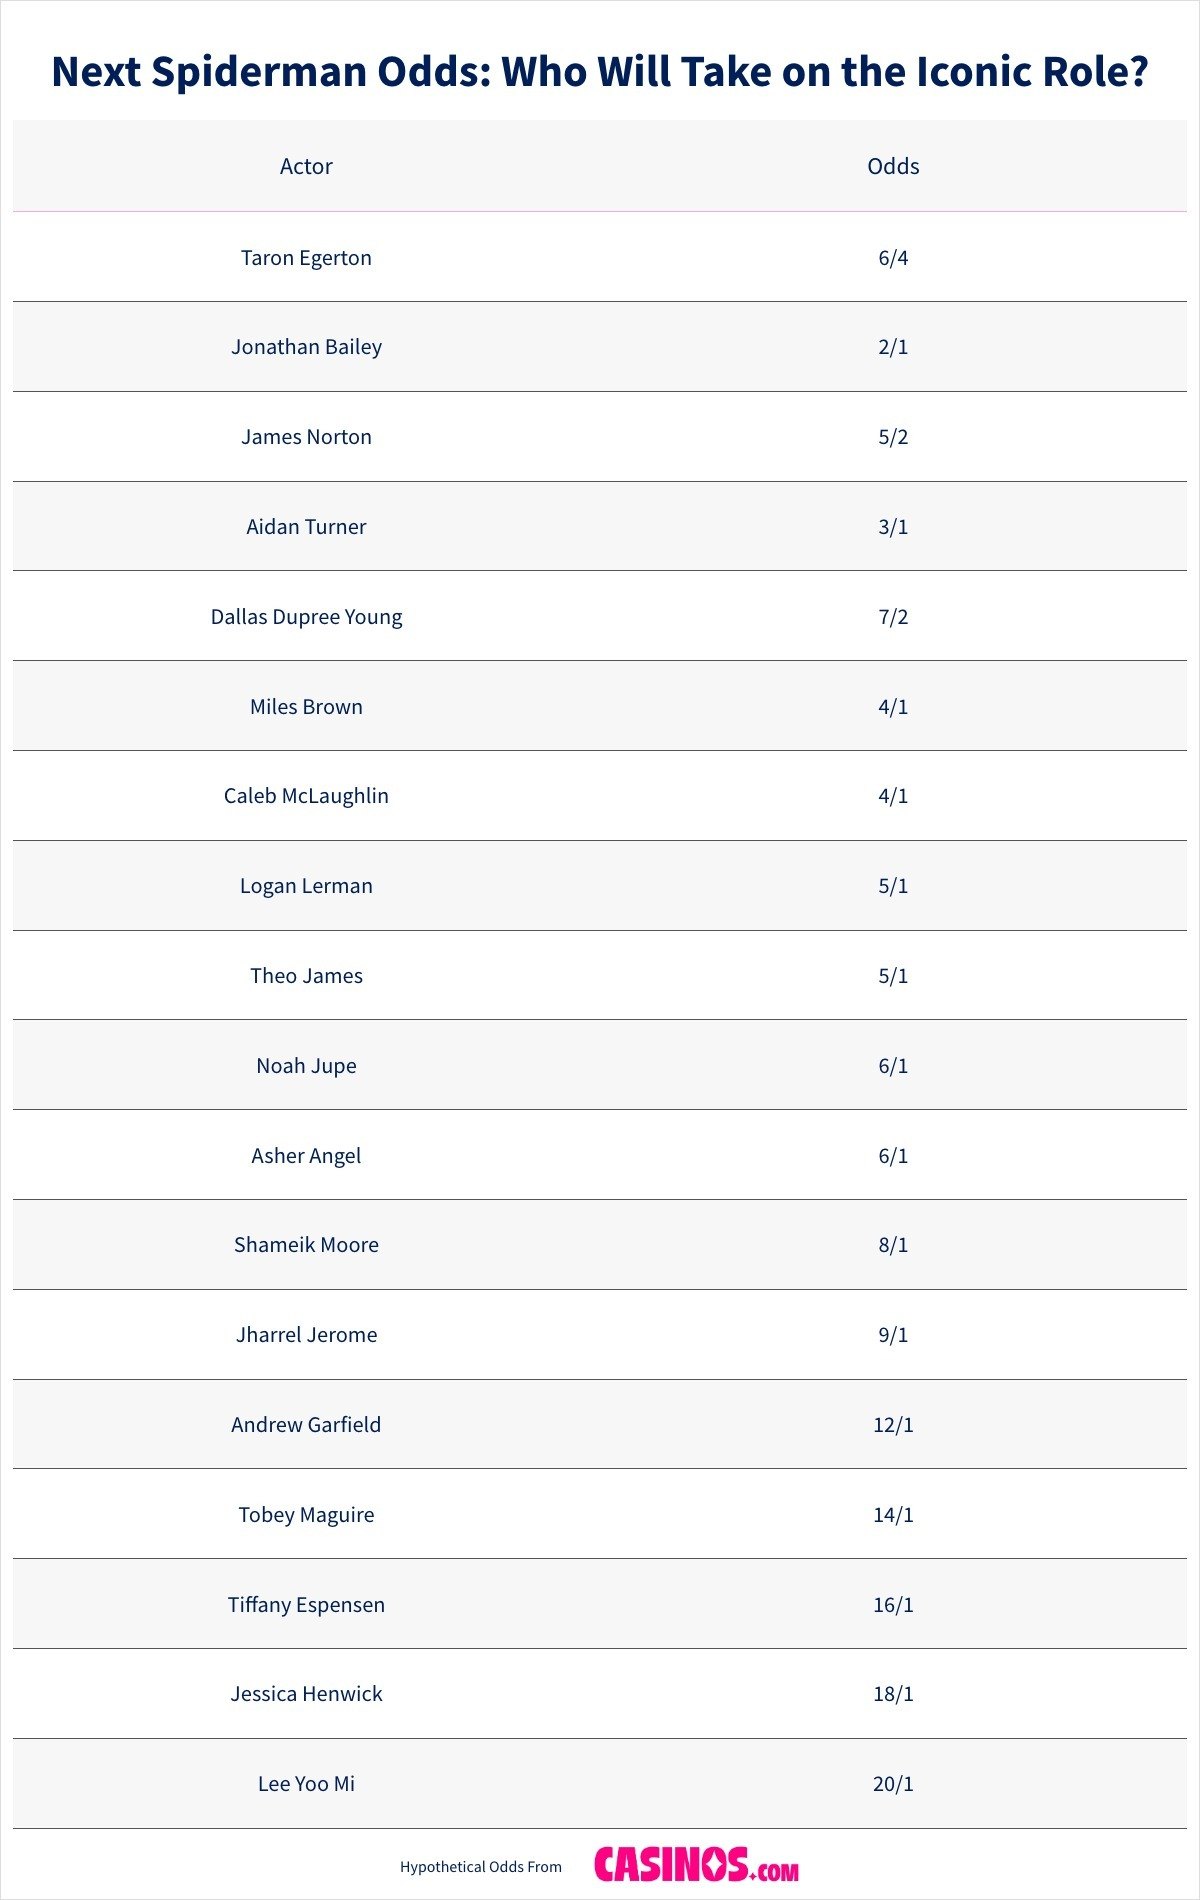Image resolution: width=1200 pixels, height=1900 pixels.
Task: Select the Taron Egerton name
Action: tap(306, 258)
